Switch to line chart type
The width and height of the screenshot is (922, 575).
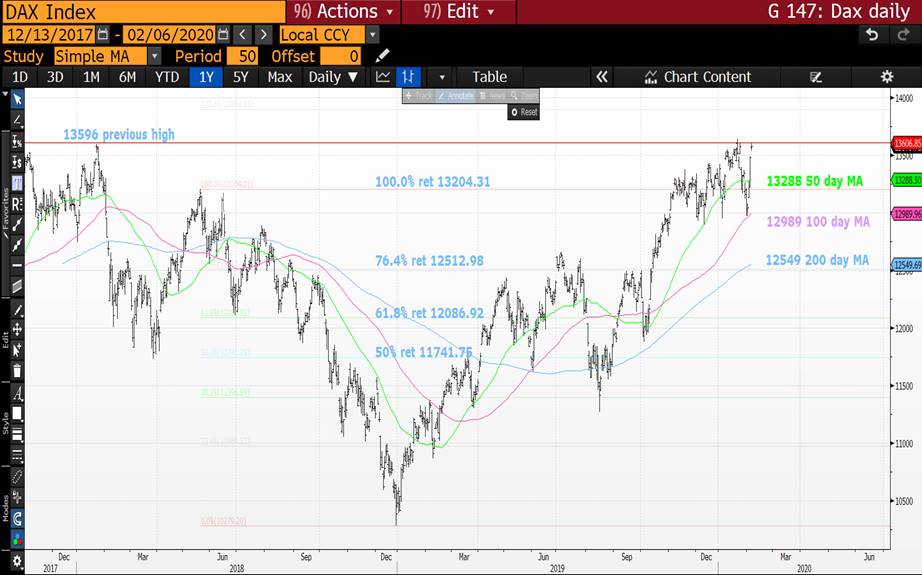tap(383, 77)
